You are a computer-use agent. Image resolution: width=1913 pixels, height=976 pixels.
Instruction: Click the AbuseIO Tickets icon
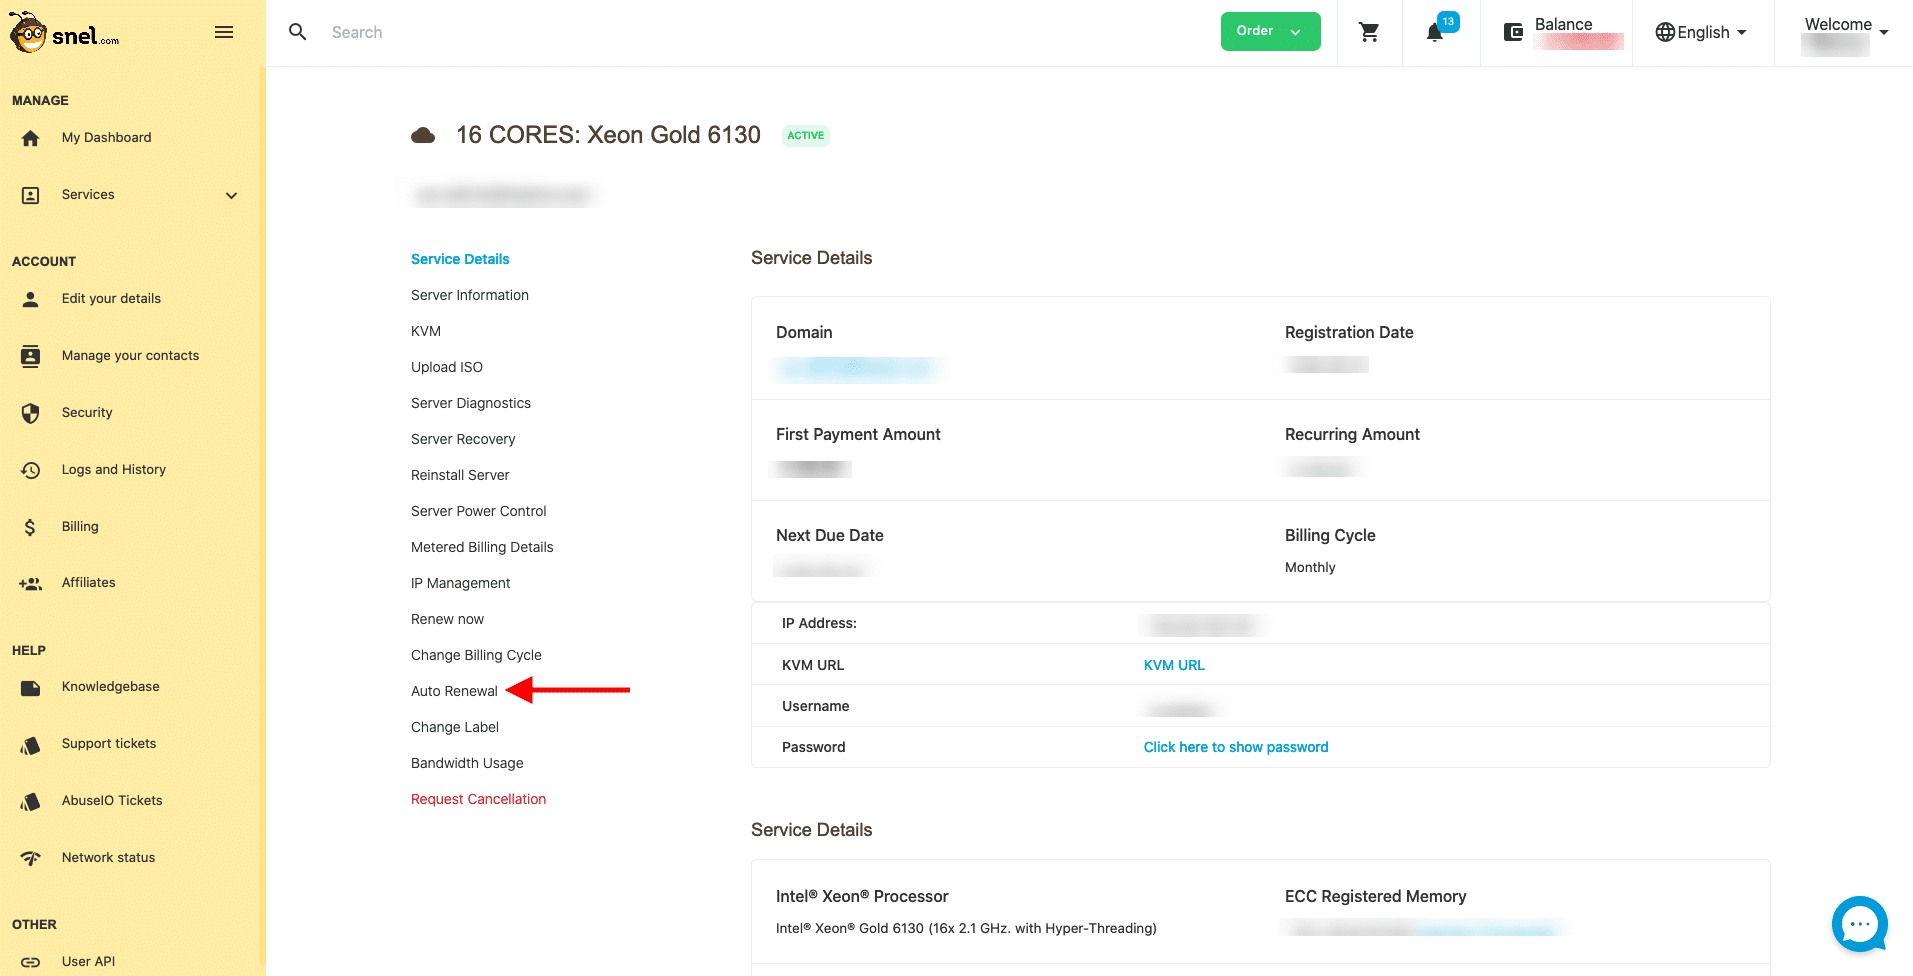point(31,802)
